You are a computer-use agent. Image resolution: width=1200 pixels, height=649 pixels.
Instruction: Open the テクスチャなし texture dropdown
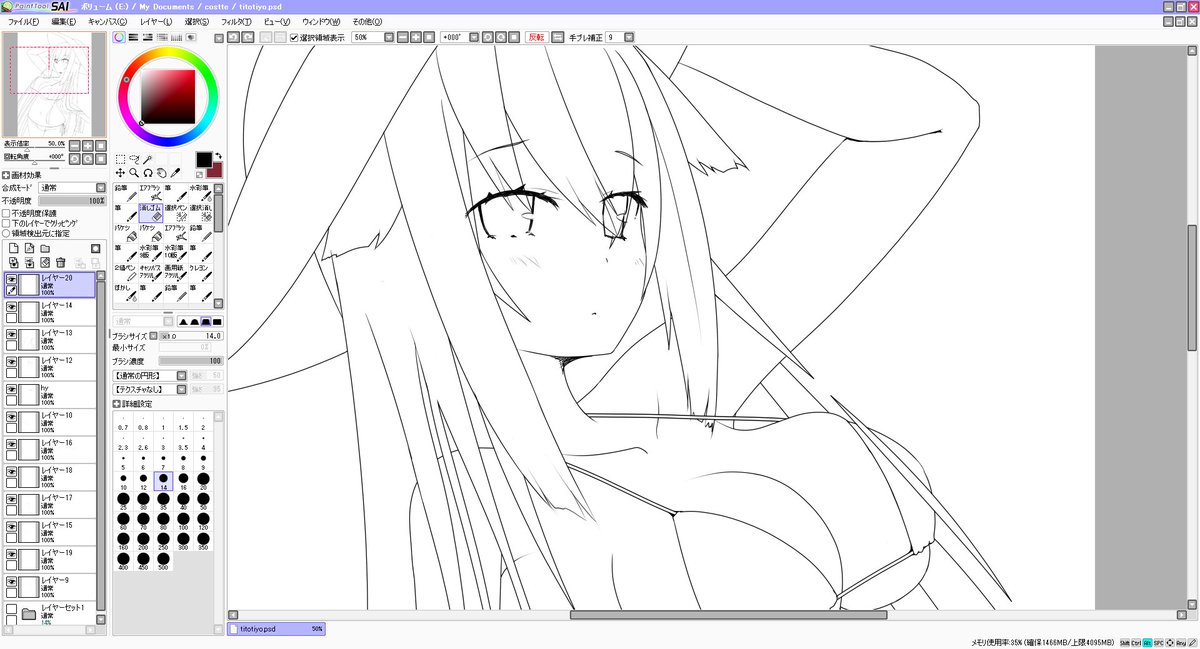181,388
